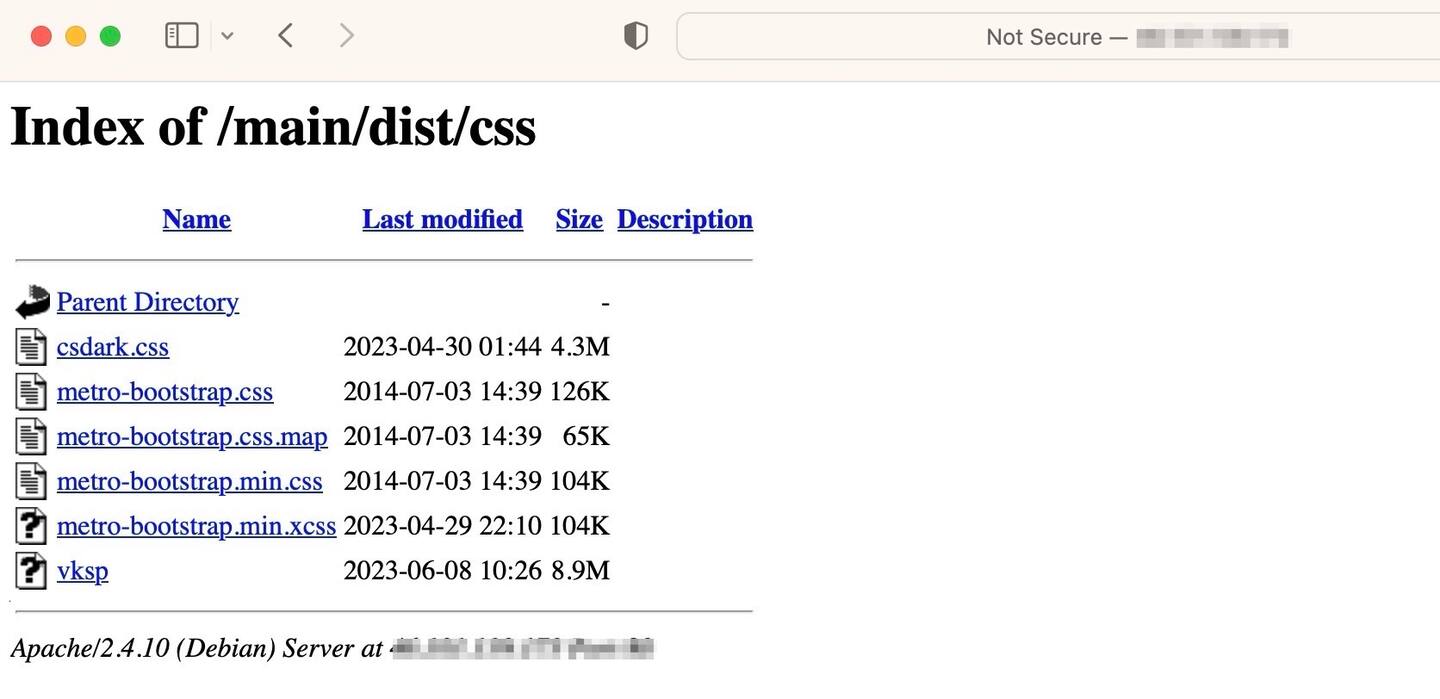Open metro-bootstrap.css file link

164,392
